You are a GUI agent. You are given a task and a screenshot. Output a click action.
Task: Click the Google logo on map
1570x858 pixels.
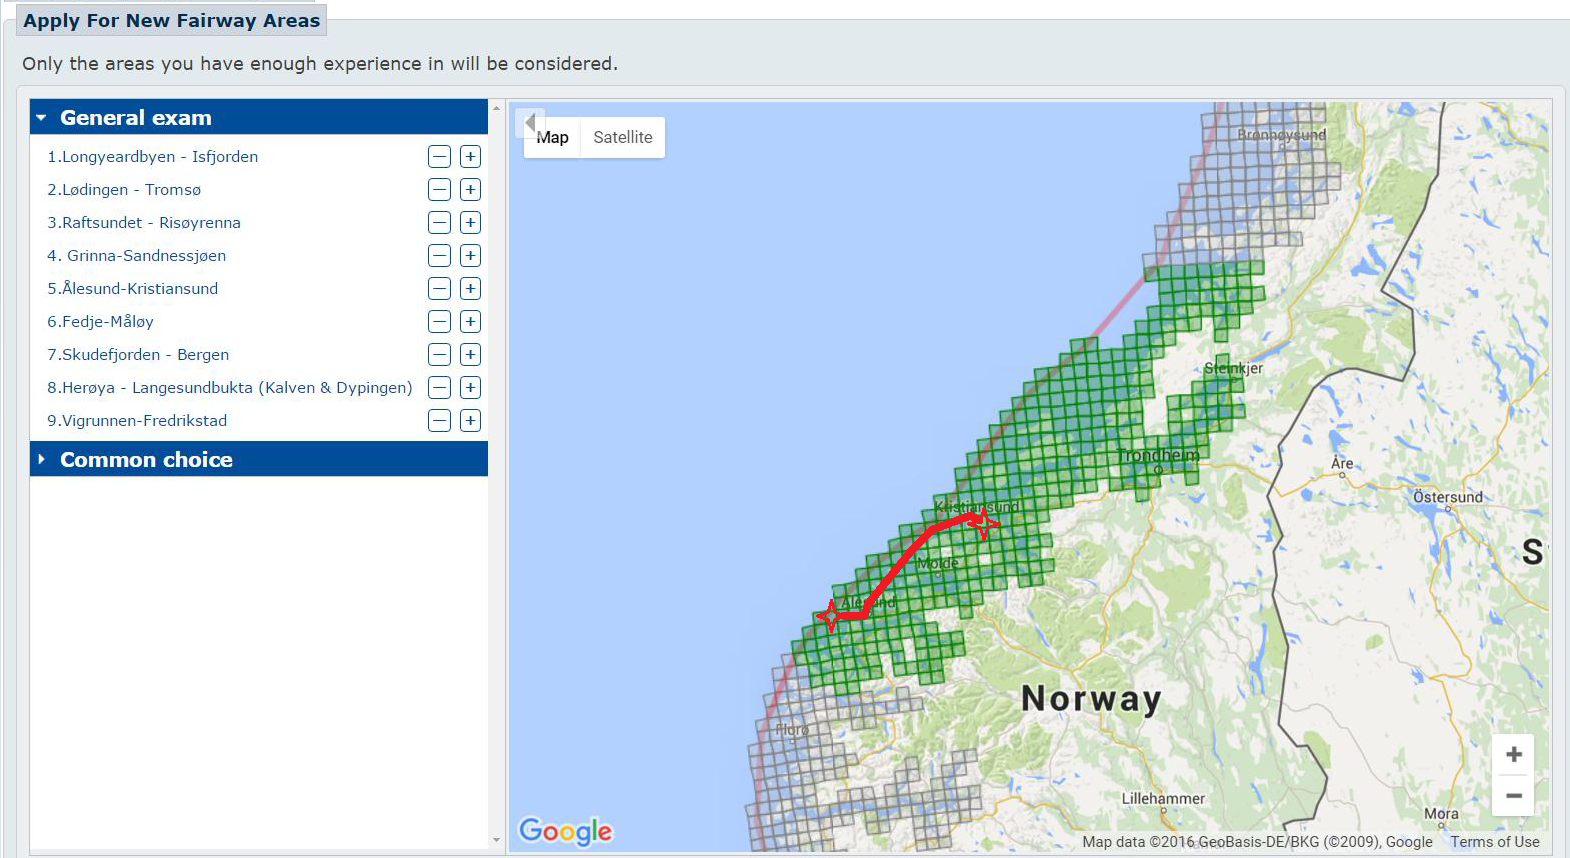(x=565, y=831)
